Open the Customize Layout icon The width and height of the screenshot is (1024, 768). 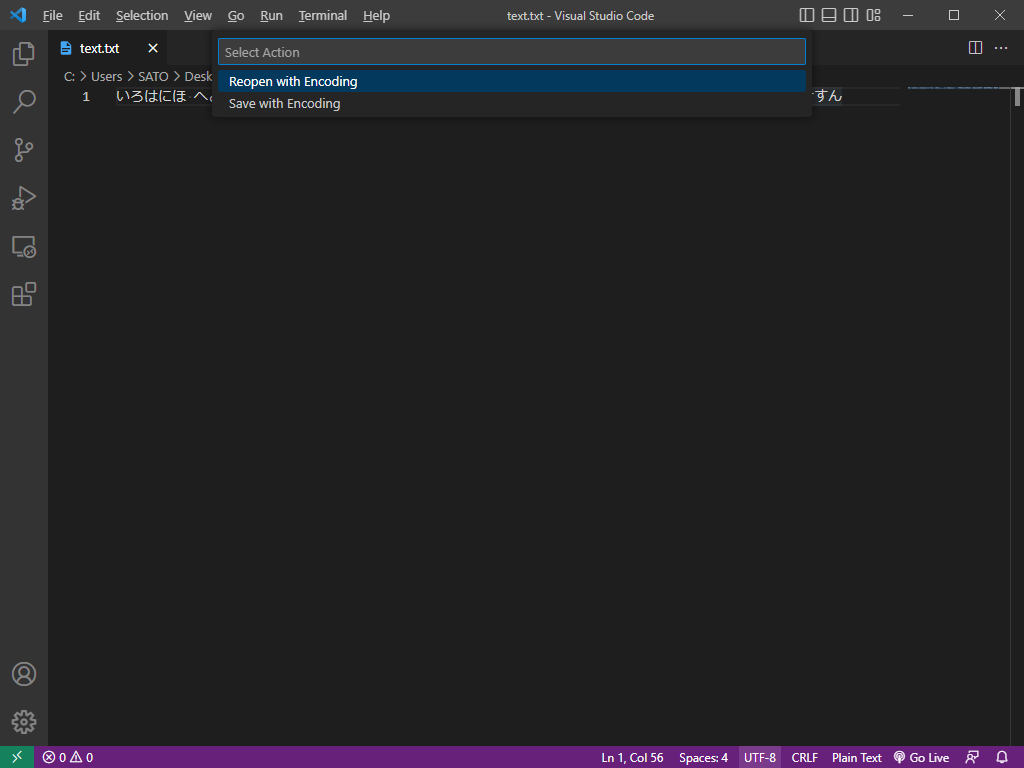(873, 15)
